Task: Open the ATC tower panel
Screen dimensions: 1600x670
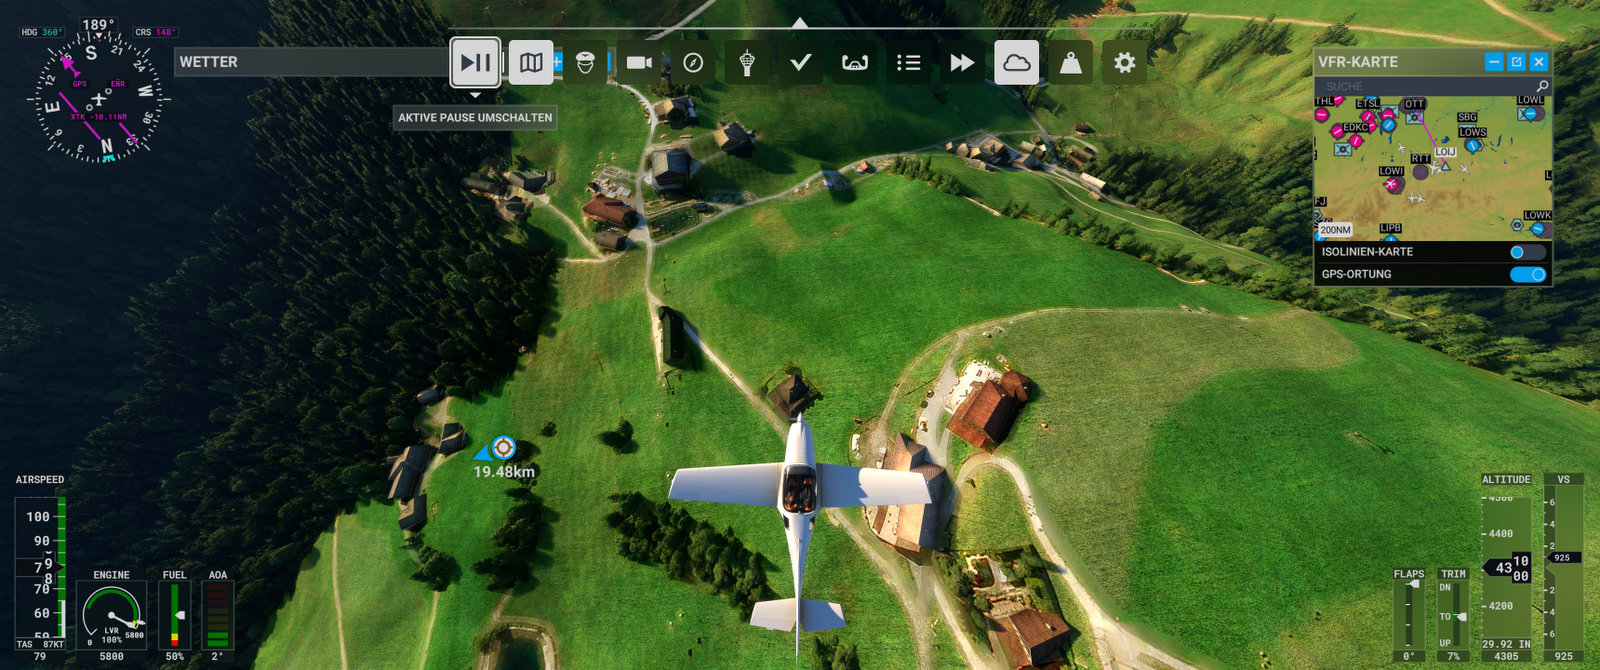Action: [747, 62]
